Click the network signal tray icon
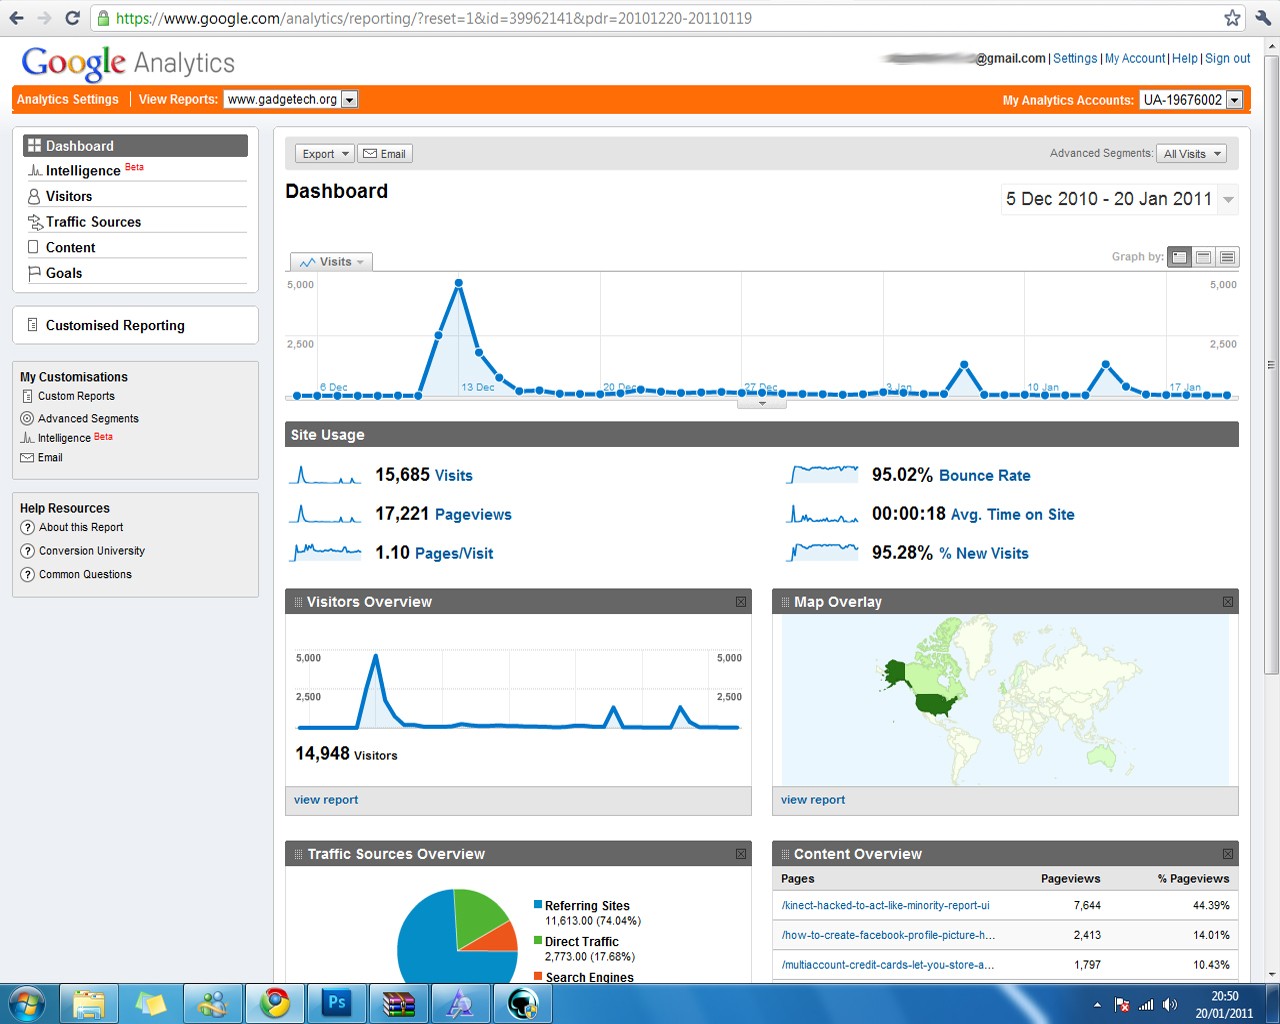Image resolution: width=1280 pixels, height=1024 pixels. pyautogui.click(x=1146, y=1005)
